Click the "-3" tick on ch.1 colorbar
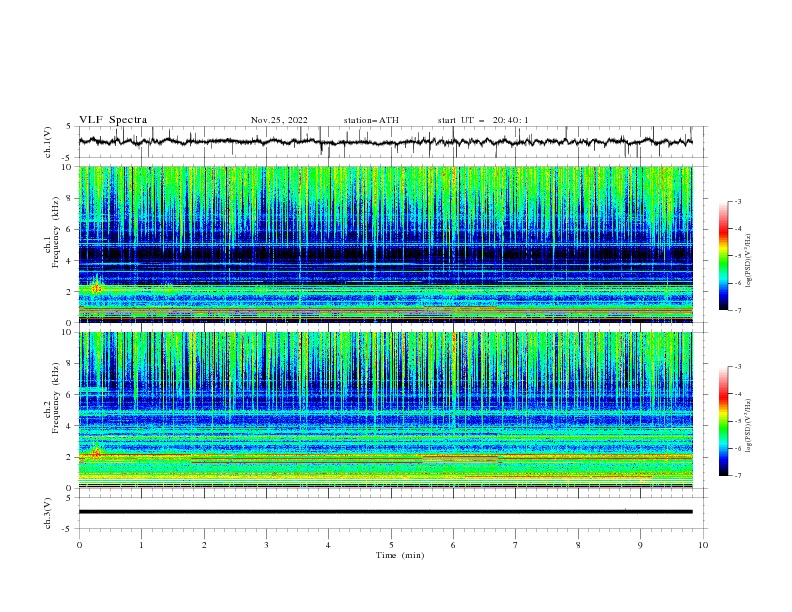792x612 pixels. point(737,201)
